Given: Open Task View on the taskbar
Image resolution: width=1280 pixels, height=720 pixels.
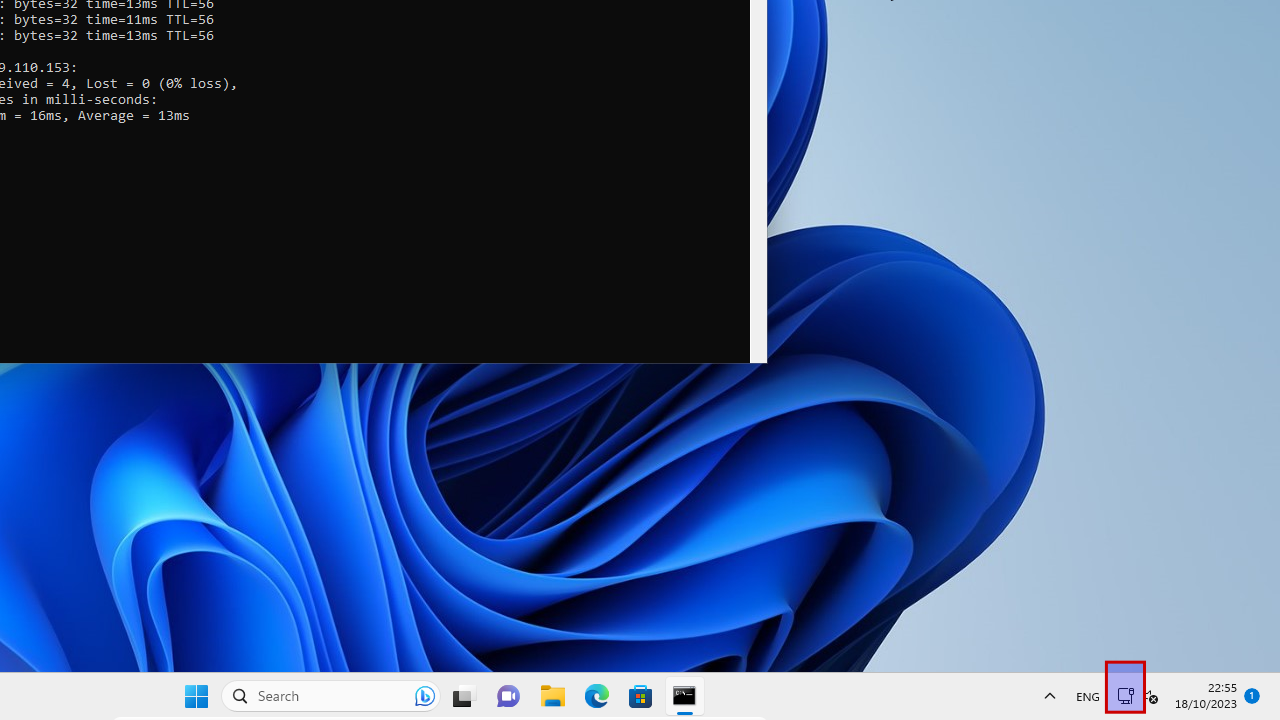Looking at the screenshot, I should [x=463, y=696].
